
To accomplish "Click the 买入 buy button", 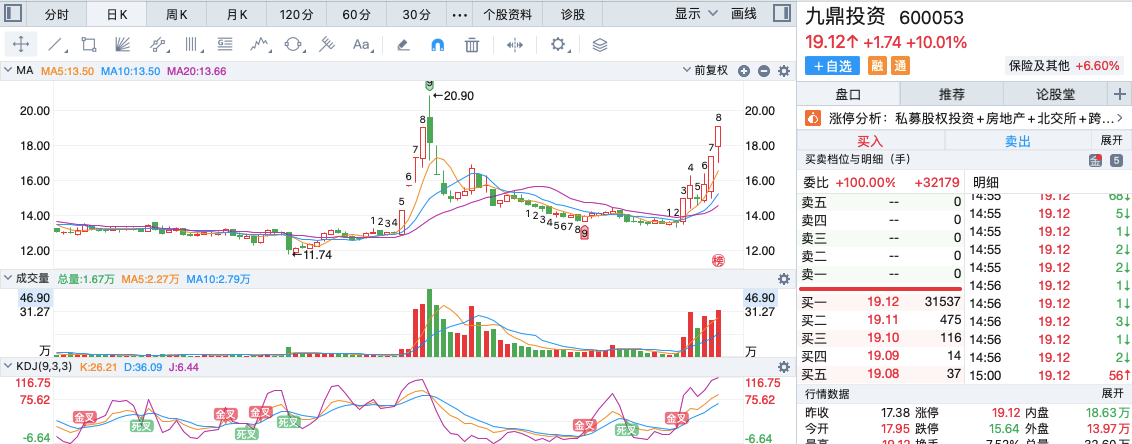I will 870,141.
